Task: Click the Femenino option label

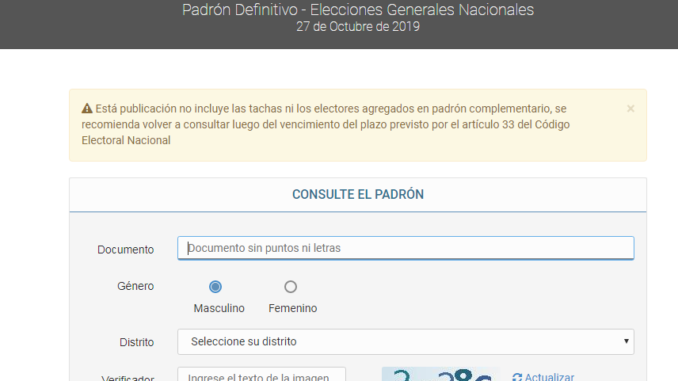Action: coord(293,308)
